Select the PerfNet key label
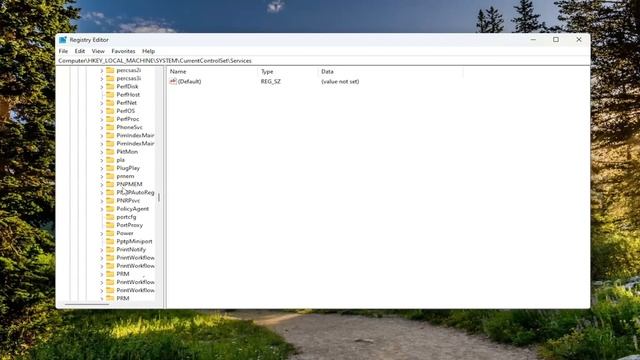This screenshot has height=360, width=640. click(x=127, y=102)
